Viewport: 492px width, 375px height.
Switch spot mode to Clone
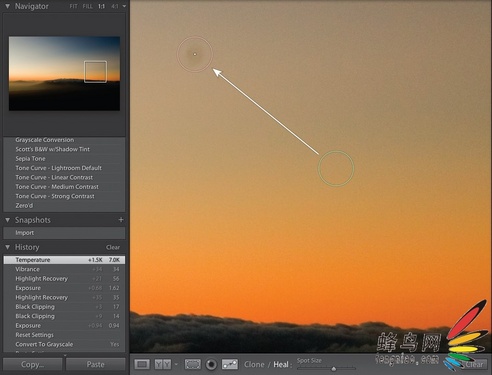[x=254, y=364]
